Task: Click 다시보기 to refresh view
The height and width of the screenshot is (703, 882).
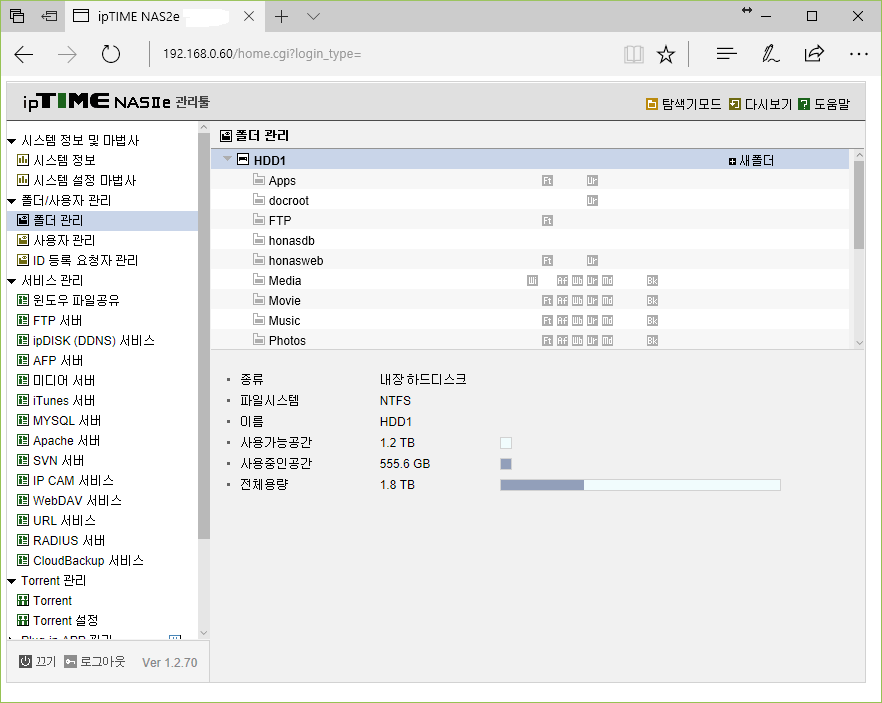Action: point(760,104)
